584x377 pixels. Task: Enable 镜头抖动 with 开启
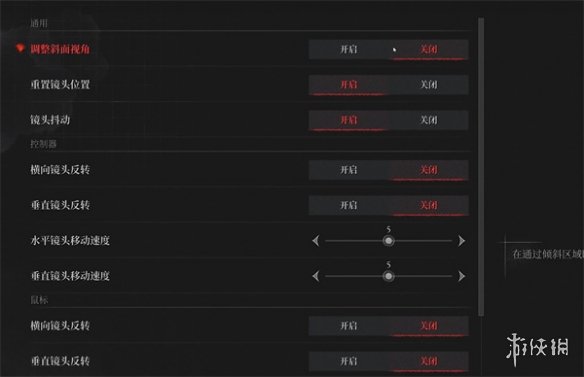click(349, 120)
